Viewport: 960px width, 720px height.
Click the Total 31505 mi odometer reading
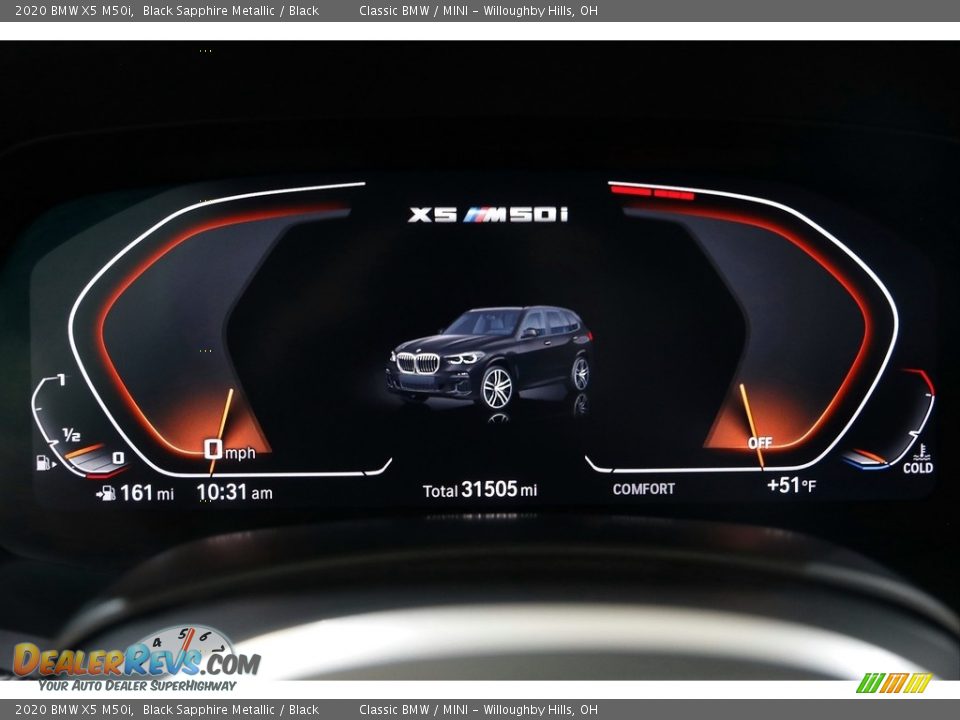[480, 489]
